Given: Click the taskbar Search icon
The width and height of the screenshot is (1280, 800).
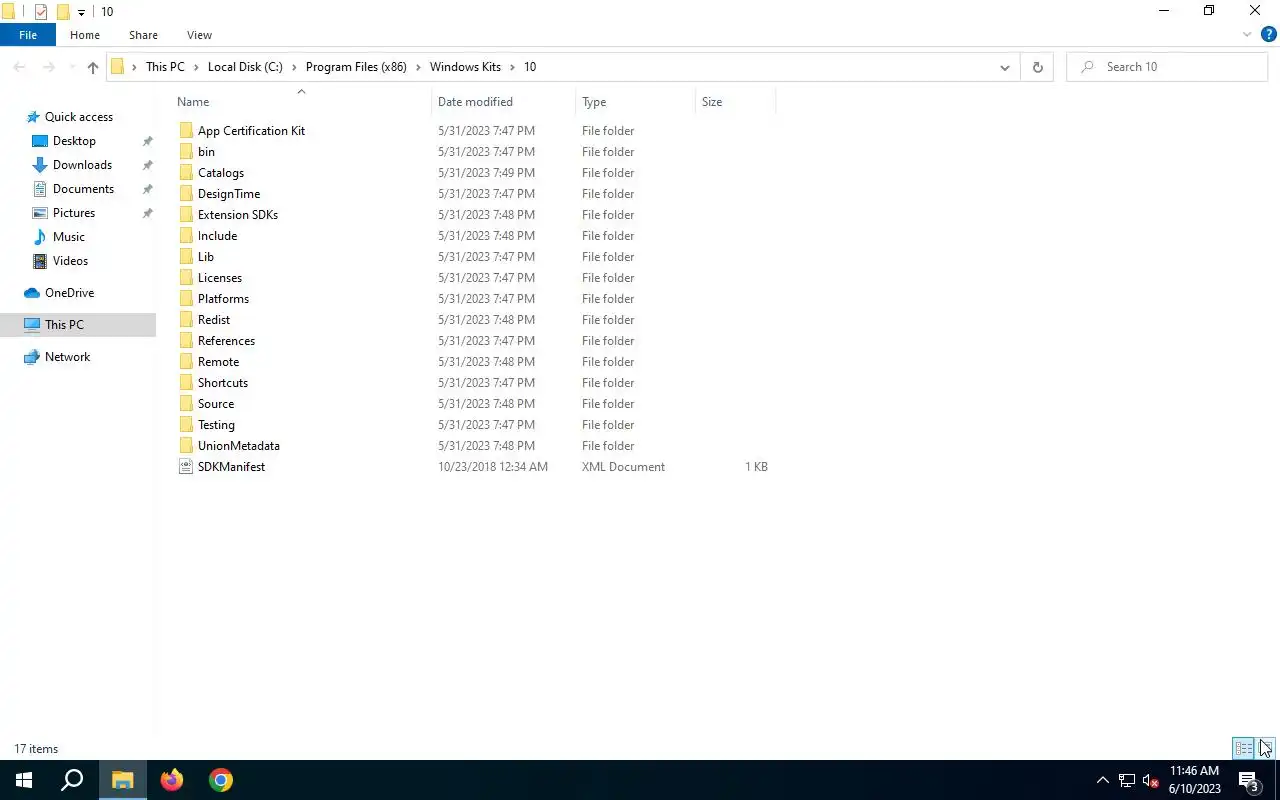Looking at the screenshot, I should [72, 780].
